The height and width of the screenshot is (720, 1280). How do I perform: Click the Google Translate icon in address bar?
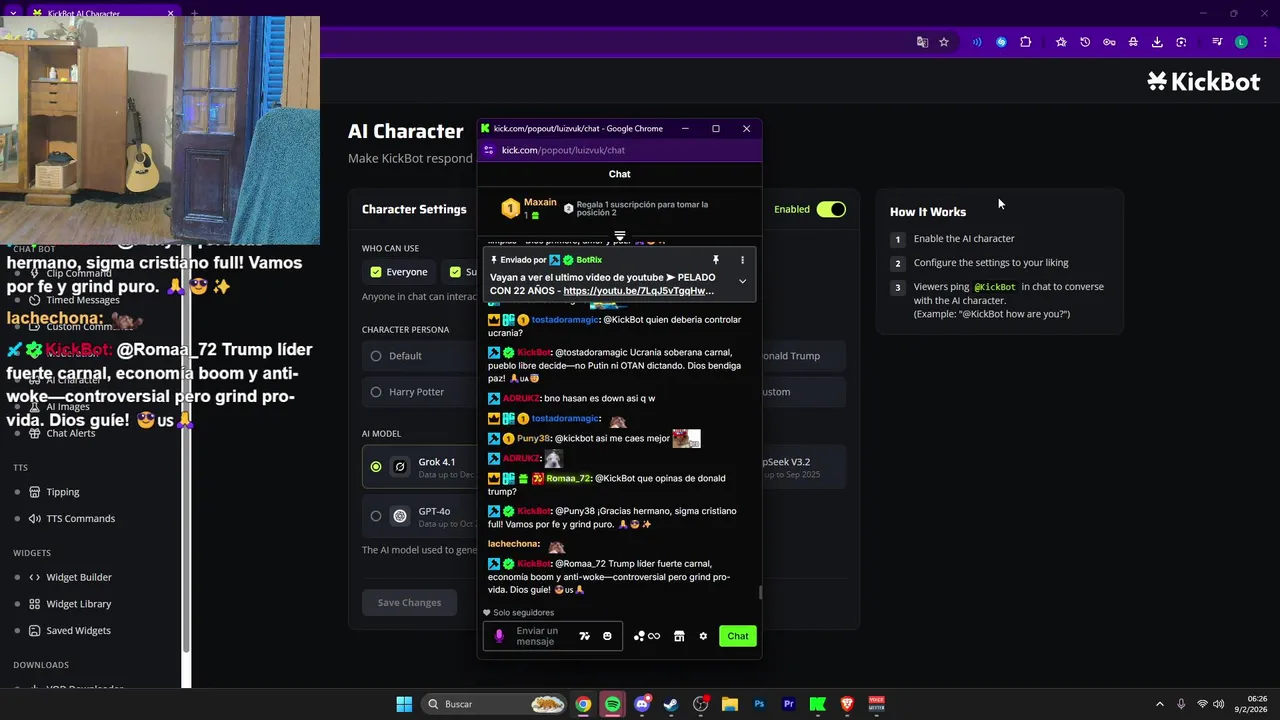click(x=922, y=42)
